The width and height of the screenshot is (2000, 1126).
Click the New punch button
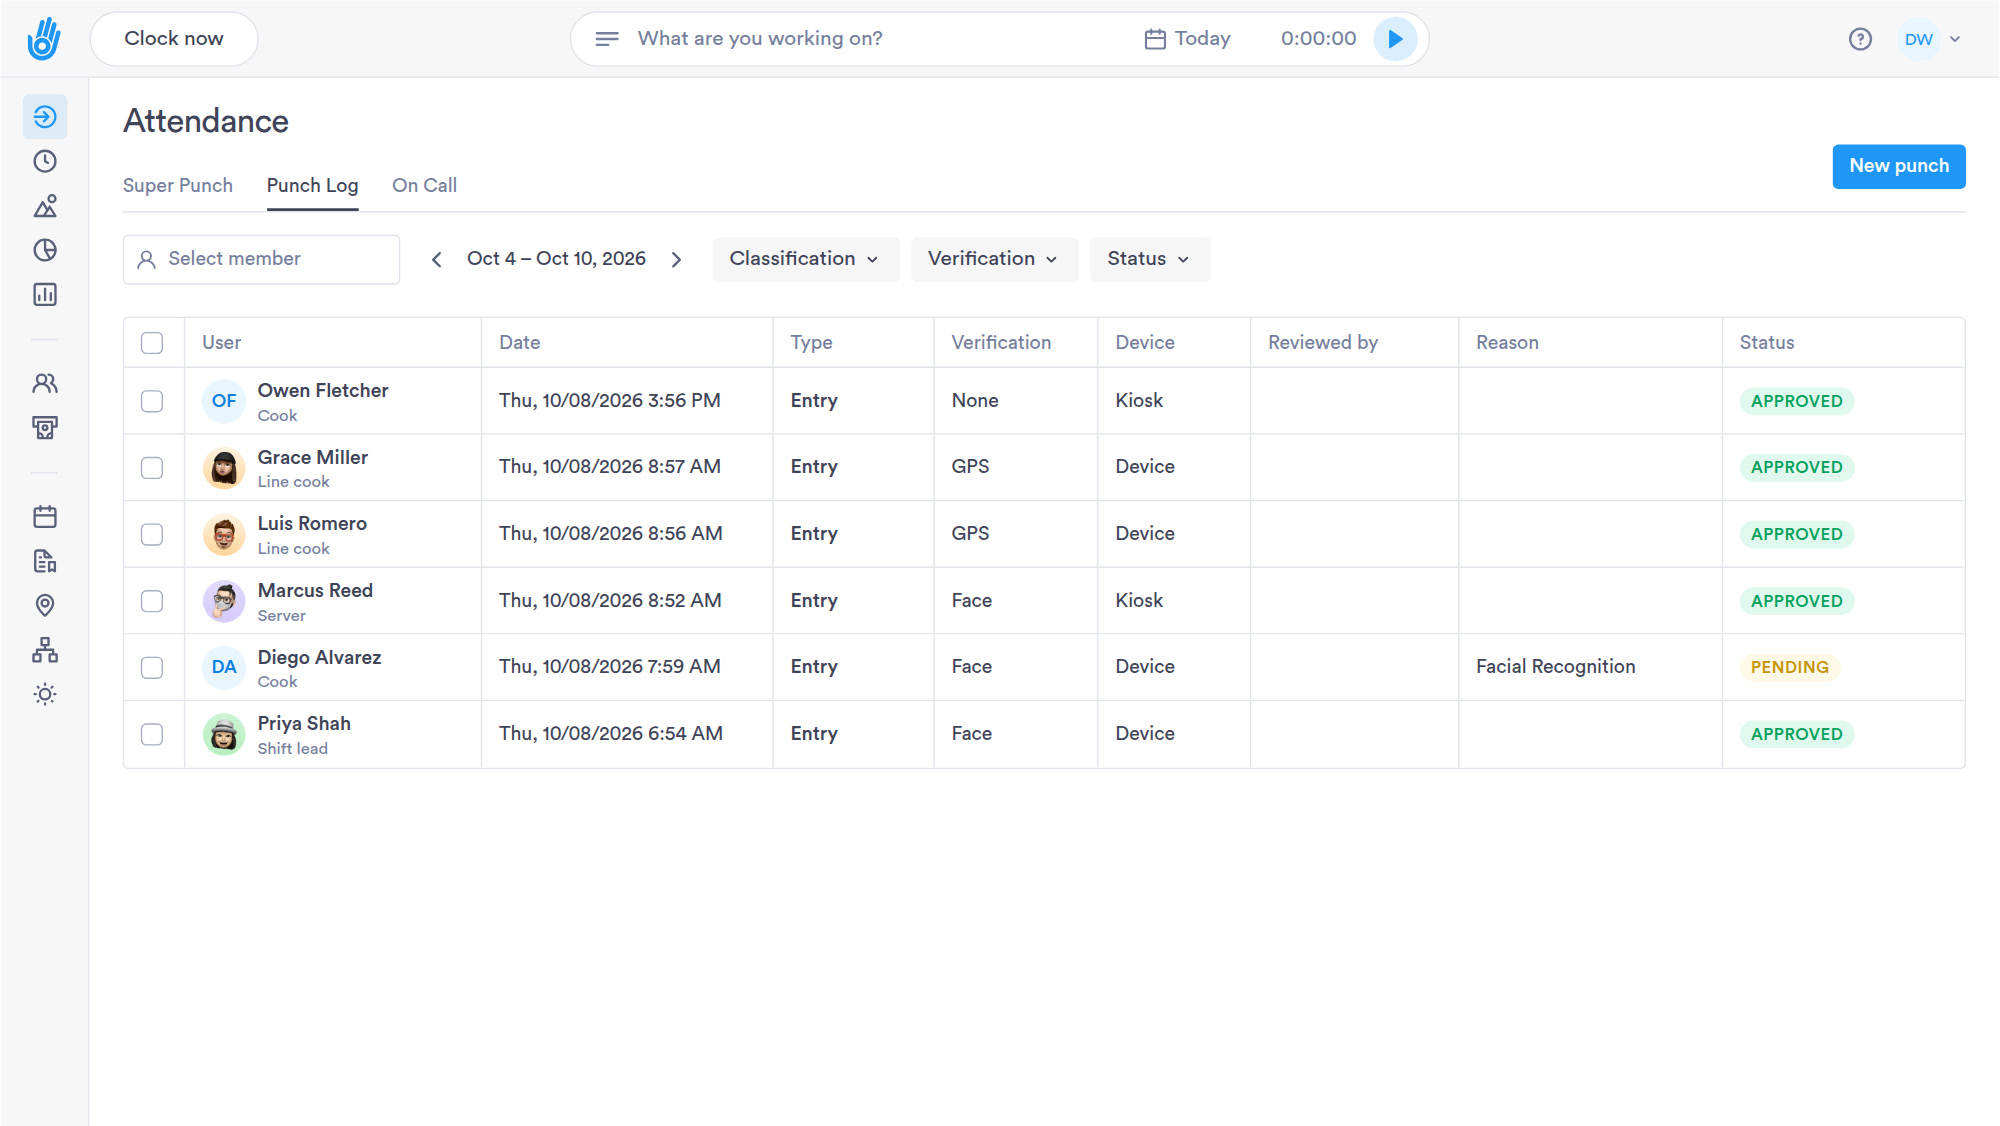point(1898,166)
